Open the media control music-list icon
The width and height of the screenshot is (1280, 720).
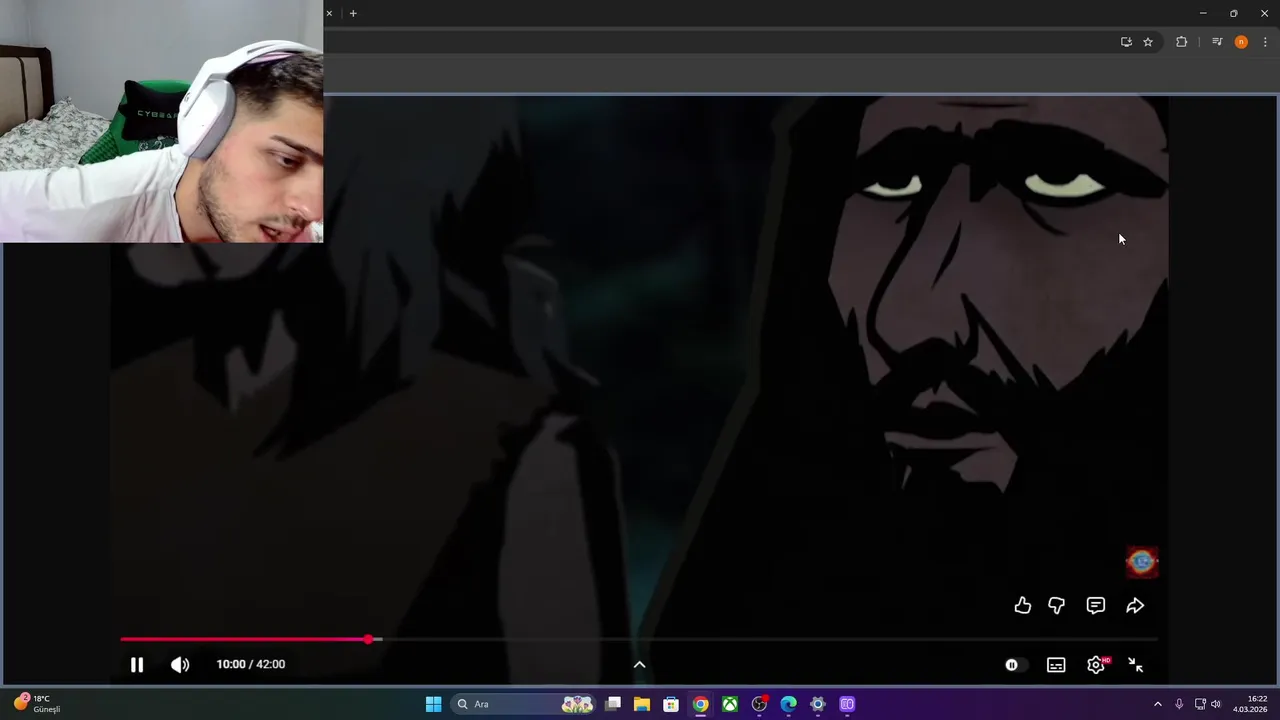(x=1217, y=42)
